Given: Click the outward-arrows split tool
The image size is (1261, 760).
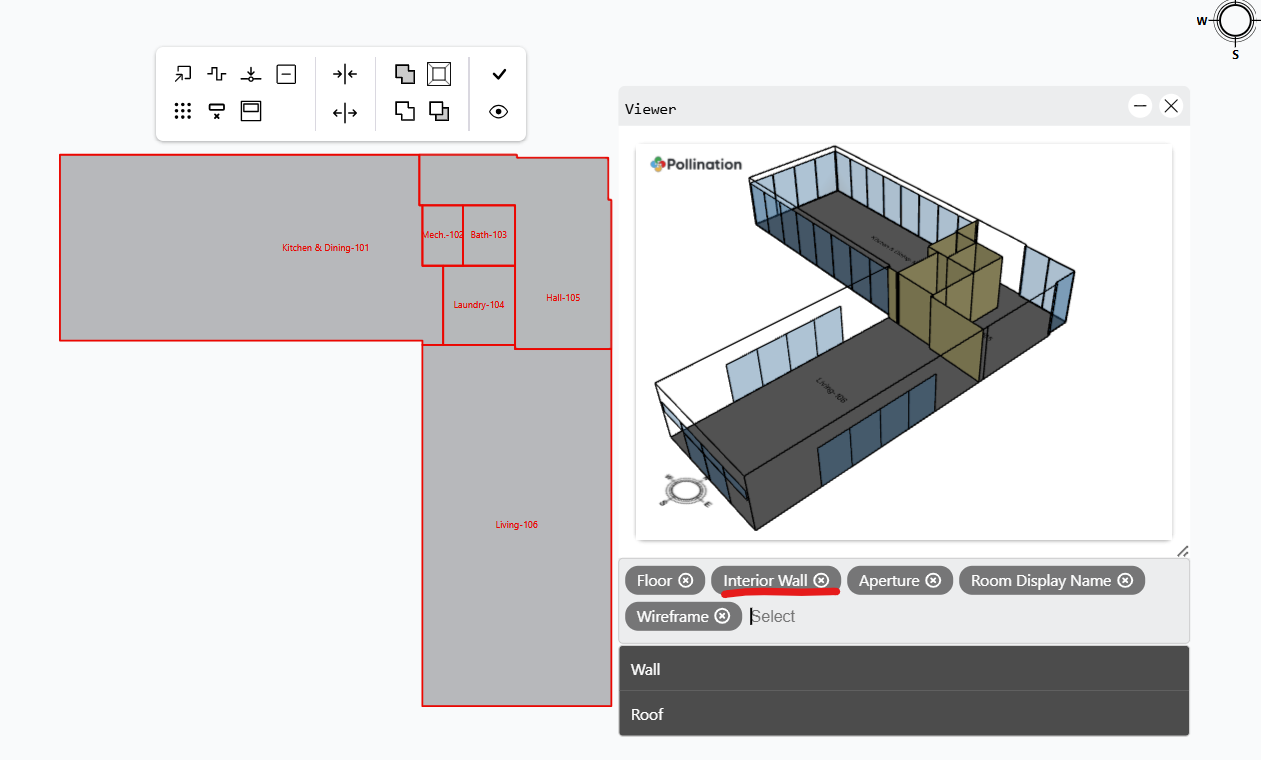Looking at the screenshot, I should 344,111.
